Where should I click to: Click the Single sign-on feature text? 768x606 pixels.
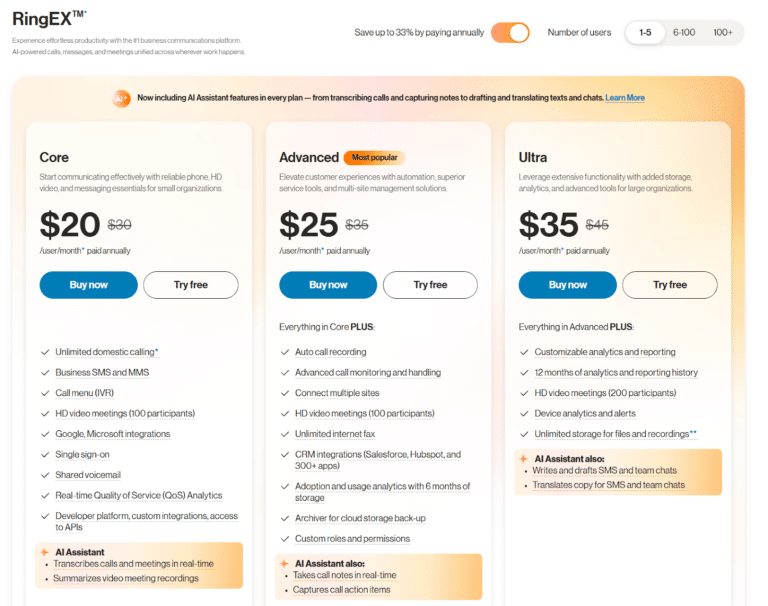[82, 455]
